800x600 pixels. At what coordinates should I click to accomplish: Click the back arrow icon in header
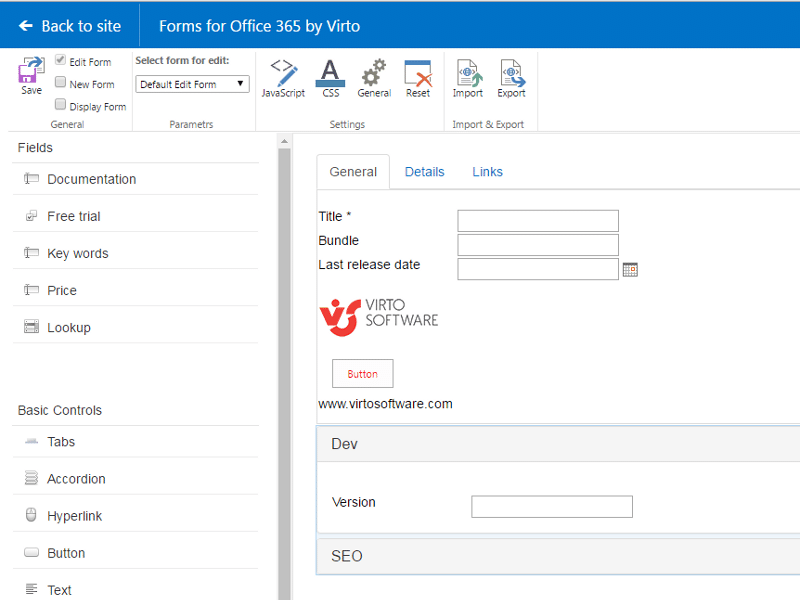coord(26,26)
